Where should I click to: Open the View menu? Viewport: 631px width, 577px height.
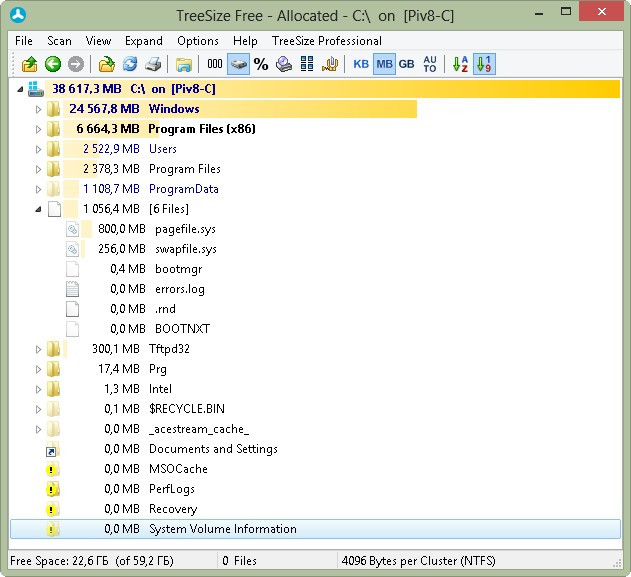98,41
